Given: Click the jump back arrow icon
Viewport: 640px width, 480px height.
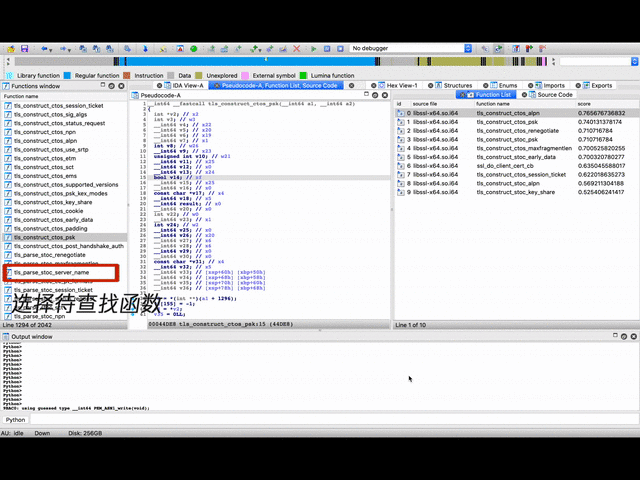Looking at the screenshot, I should click(x=45, y=48).
